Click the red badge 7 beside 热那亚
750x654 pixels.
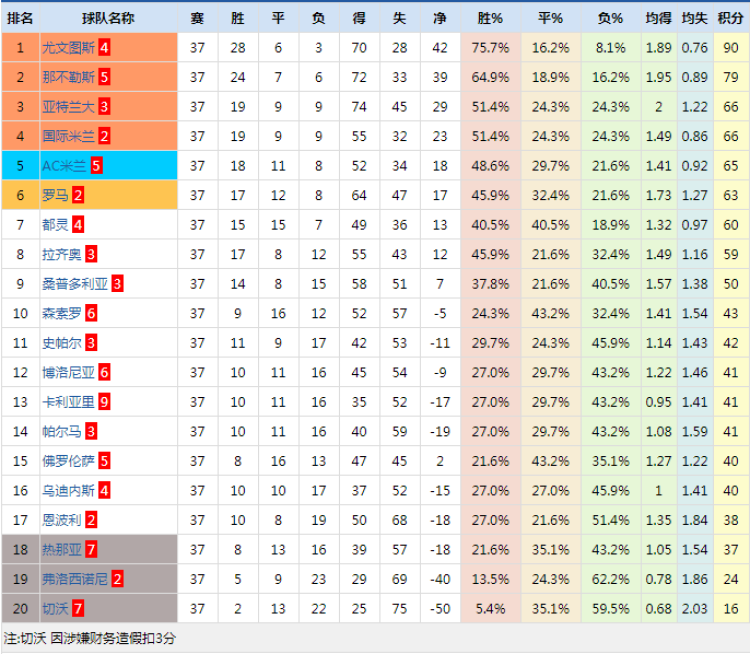point(91,549)
